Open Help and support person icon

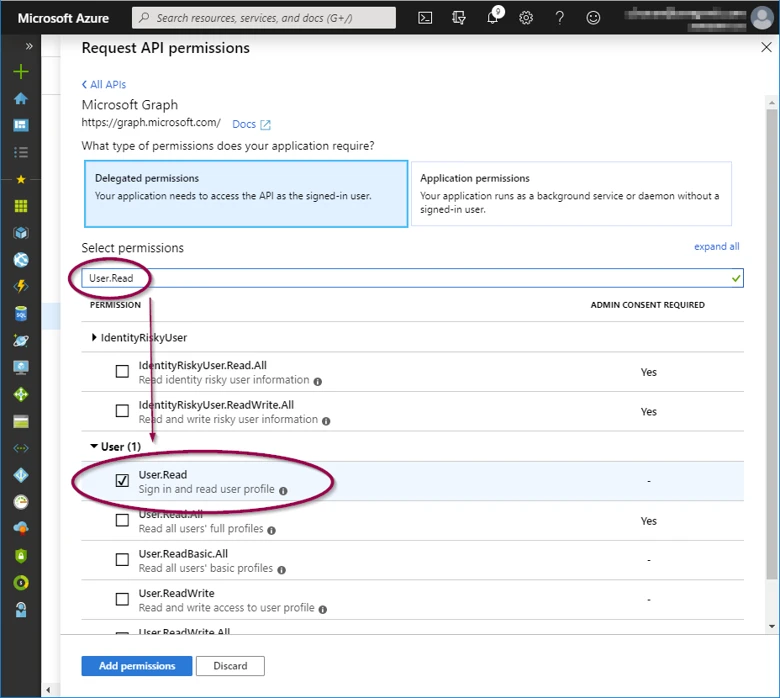coord(21,609)
